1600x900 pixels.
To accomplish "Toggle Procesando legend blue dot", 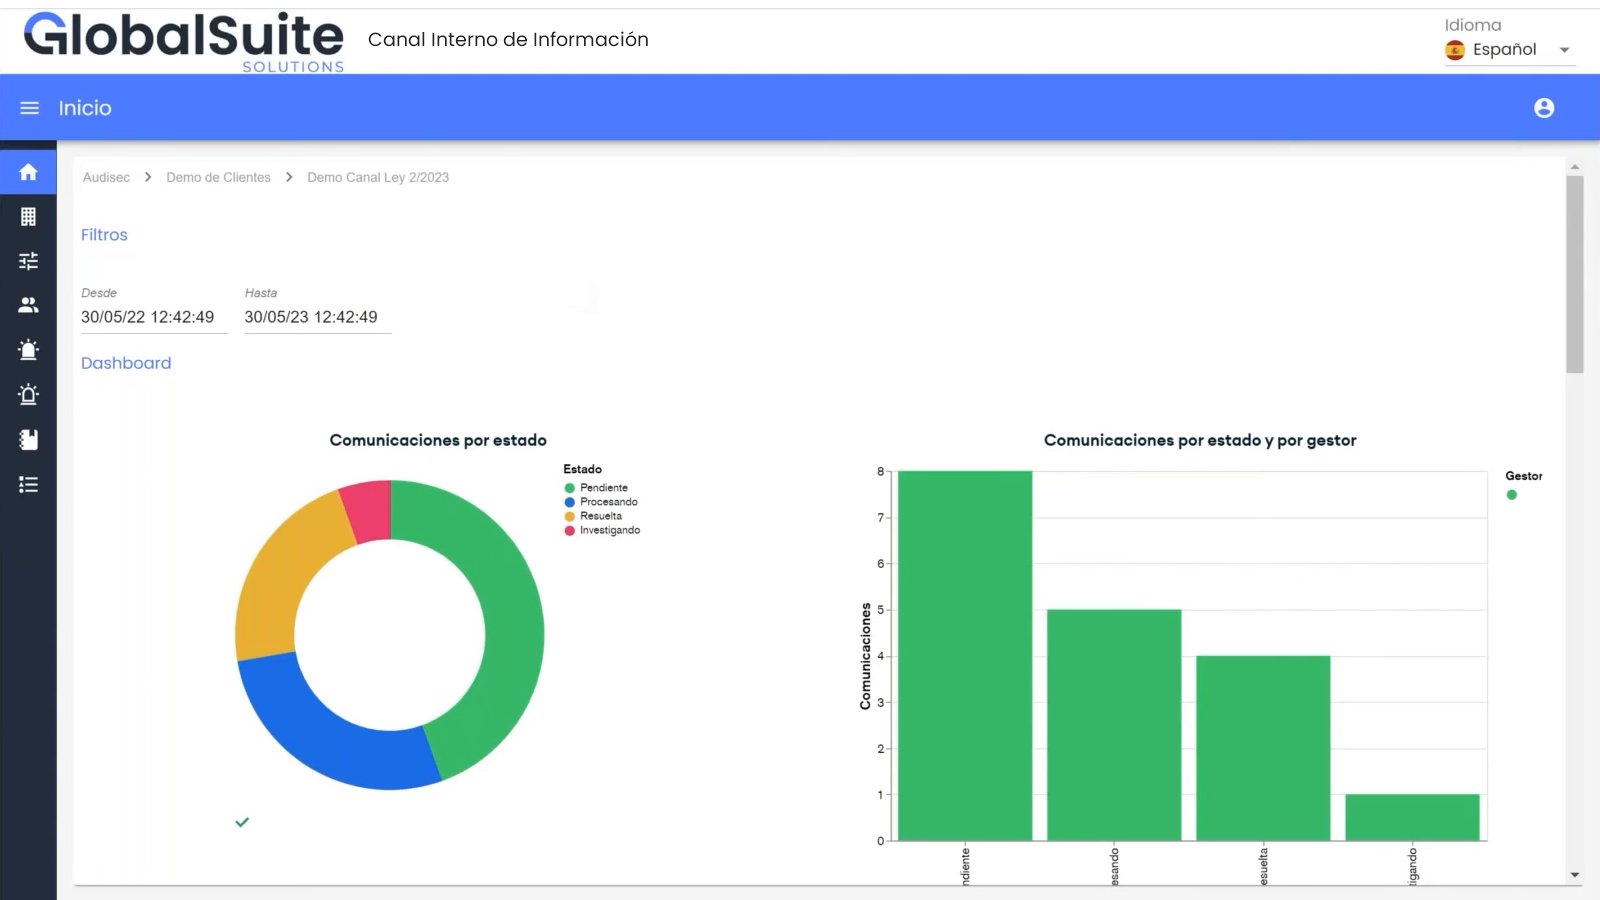I will pos(570,502).
